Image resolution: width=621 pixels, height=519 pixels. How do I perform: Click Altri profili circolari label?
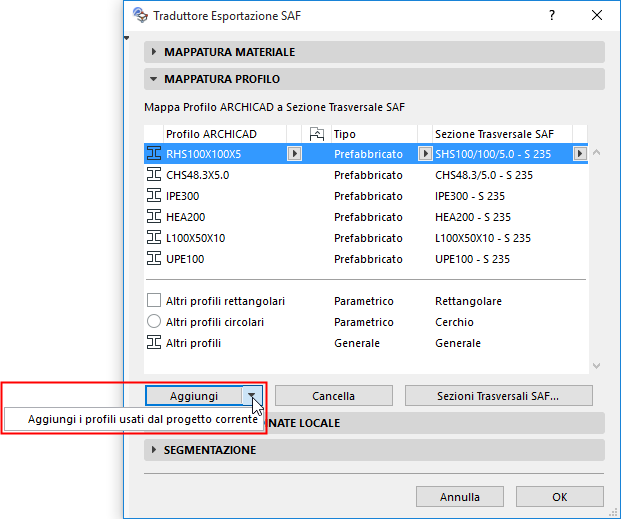click(x=215, y=322)
